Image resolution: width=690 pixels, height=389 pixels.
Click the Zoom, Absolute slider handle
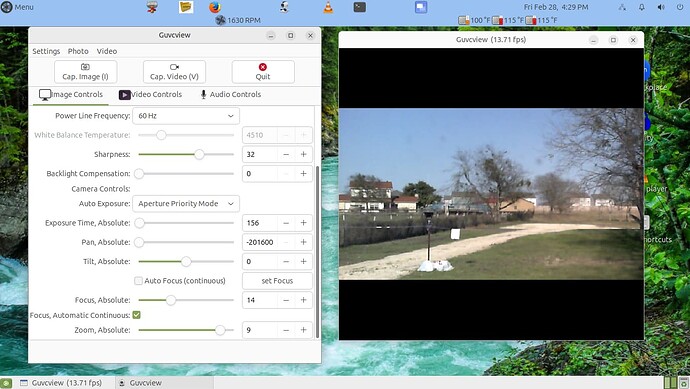pos(220,330)
